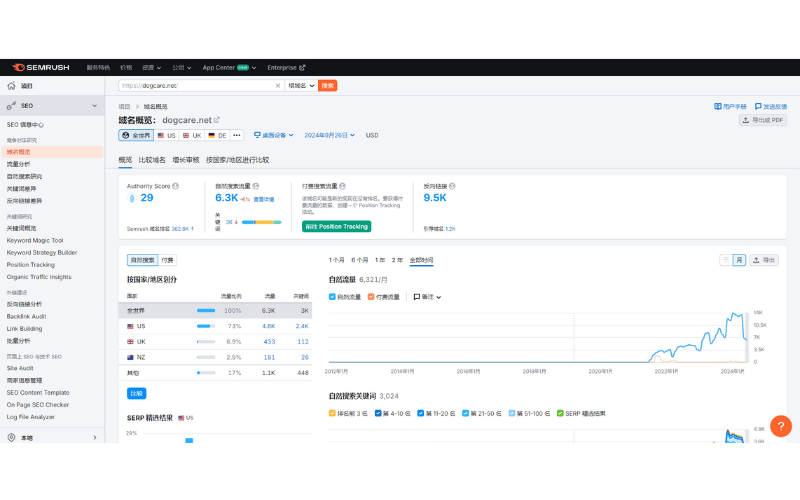This screenshot has height=500, width=800.
Task: Click the US traffic share bar
Action: [206, 326]
